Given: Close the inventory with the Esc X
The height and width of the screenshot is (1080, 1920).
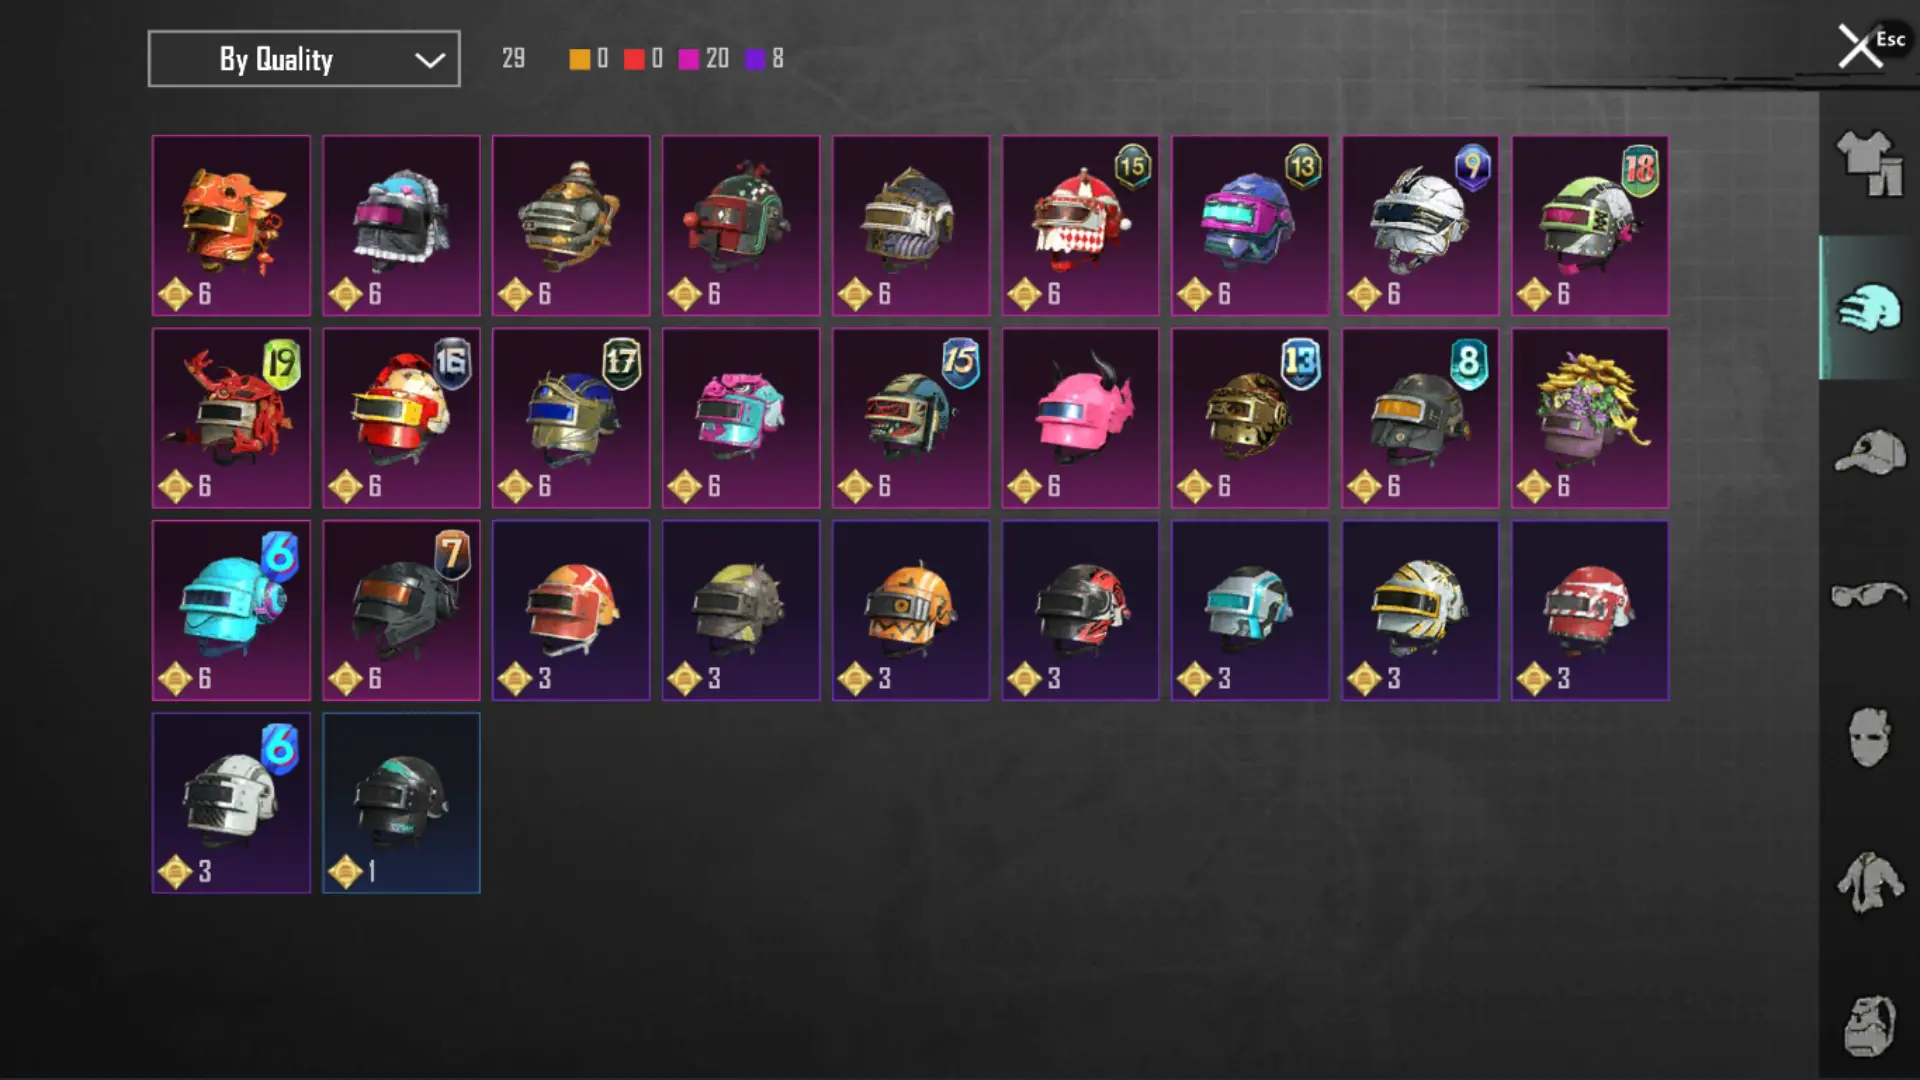Looking at the screenshot, I should (x=1861, y=46).
